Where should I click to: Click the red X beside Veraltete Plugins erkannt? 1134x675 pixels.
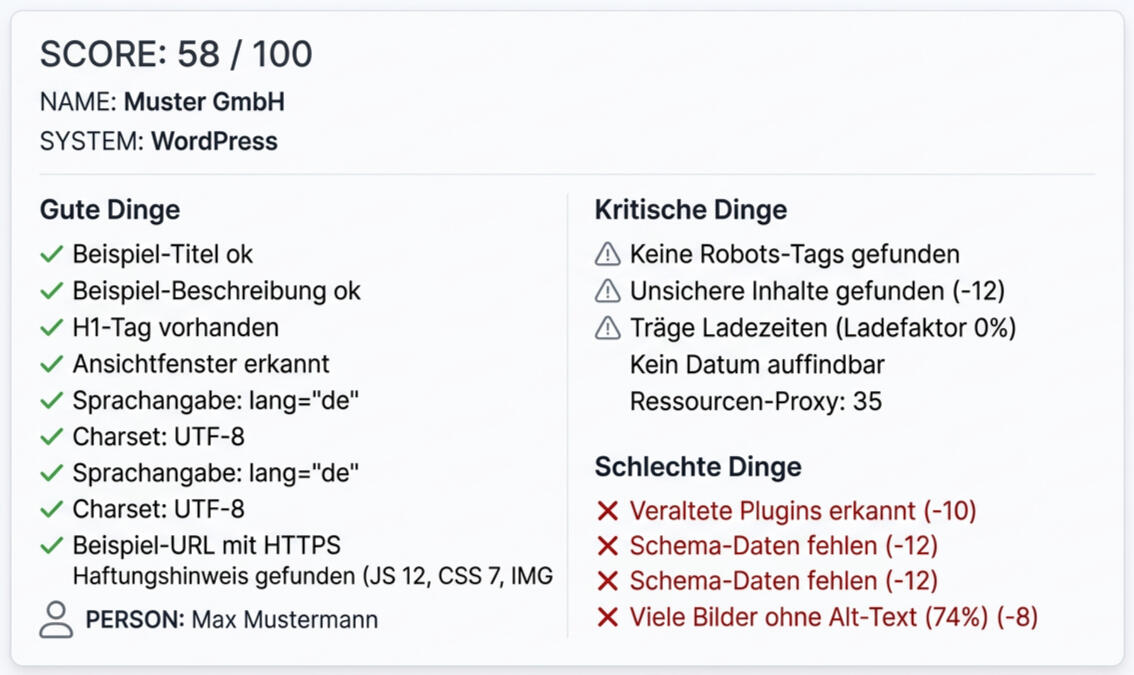coord(607,511)
